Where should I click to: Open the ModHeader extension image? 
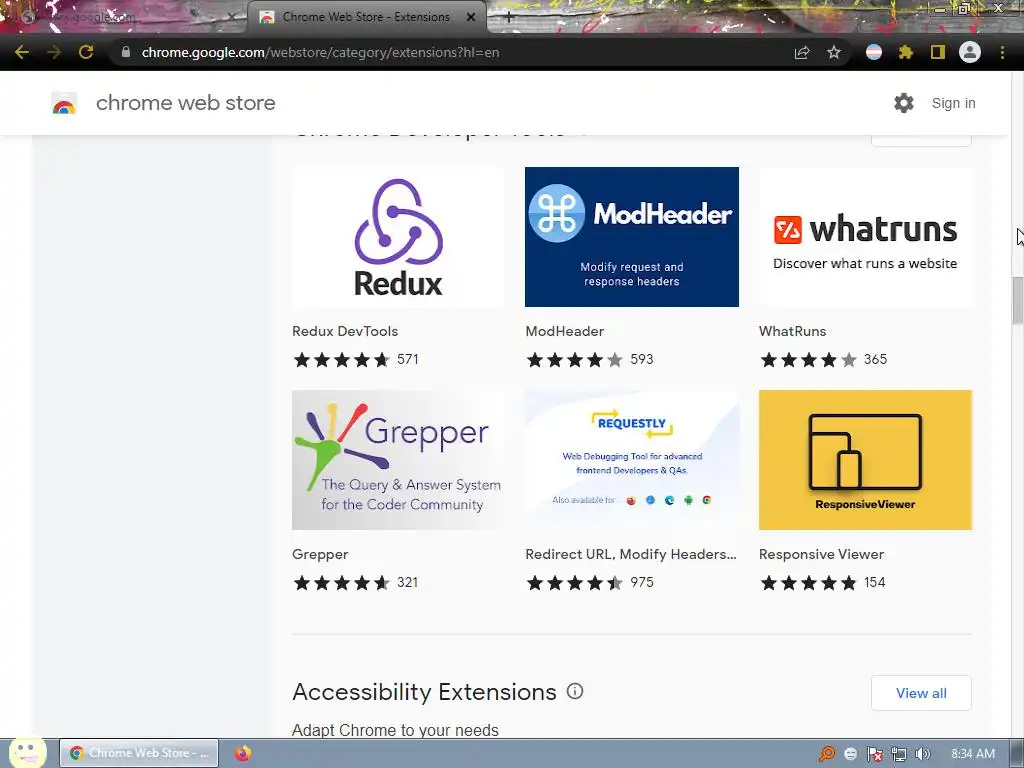pos(632,237)
